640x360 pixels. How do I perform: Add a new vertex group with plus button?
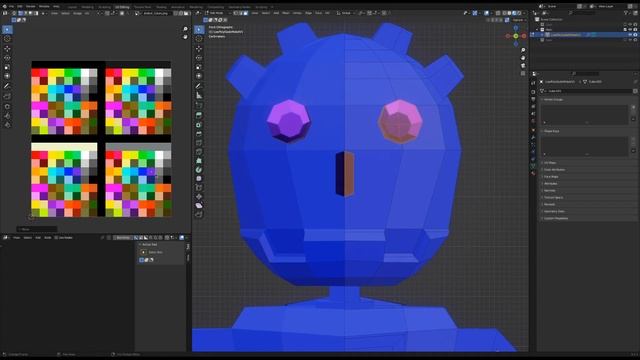633,107
